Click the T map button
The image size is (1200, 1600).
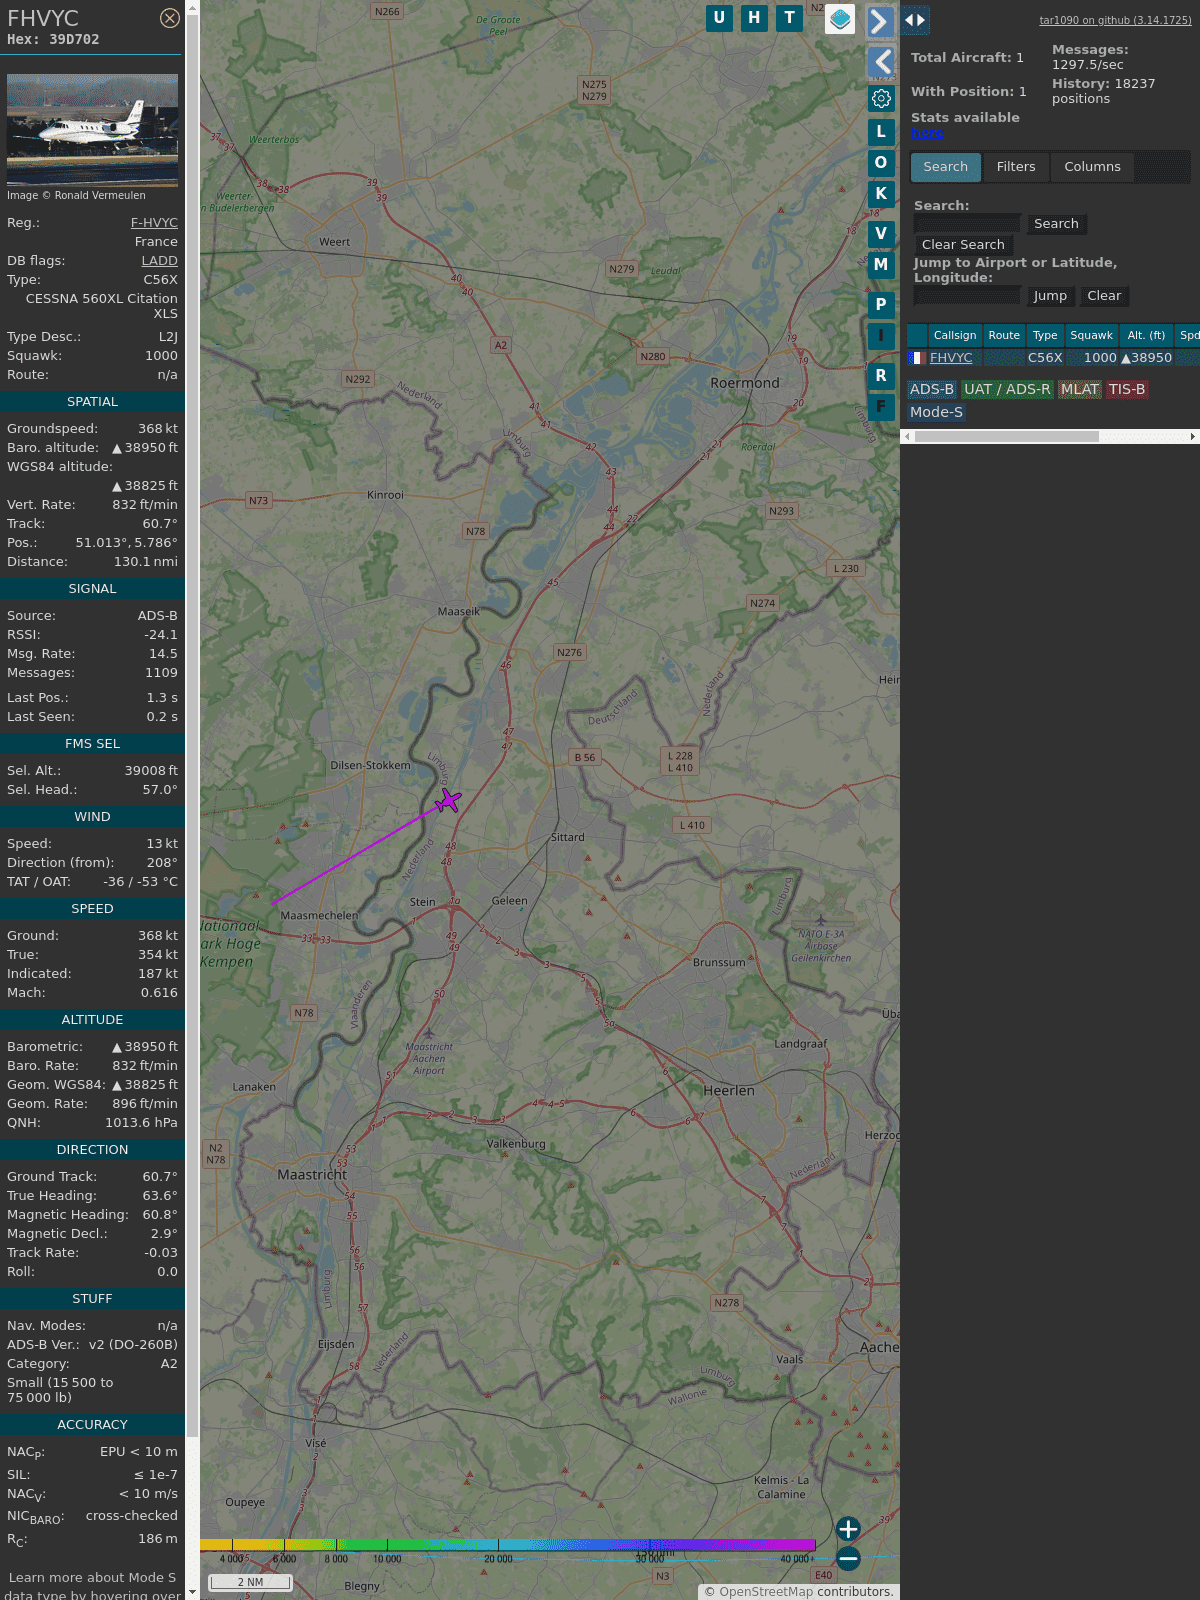point(790,18)
